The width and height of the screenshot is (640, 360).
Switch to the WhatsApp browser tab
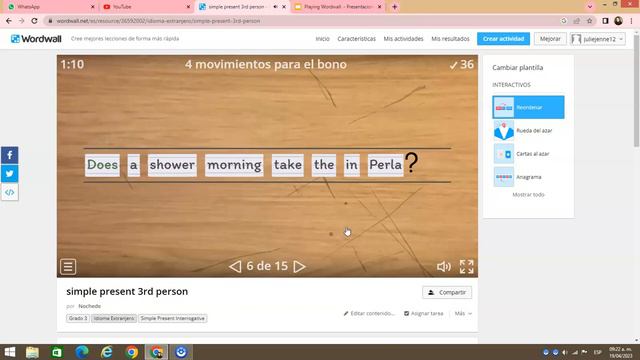50,7
